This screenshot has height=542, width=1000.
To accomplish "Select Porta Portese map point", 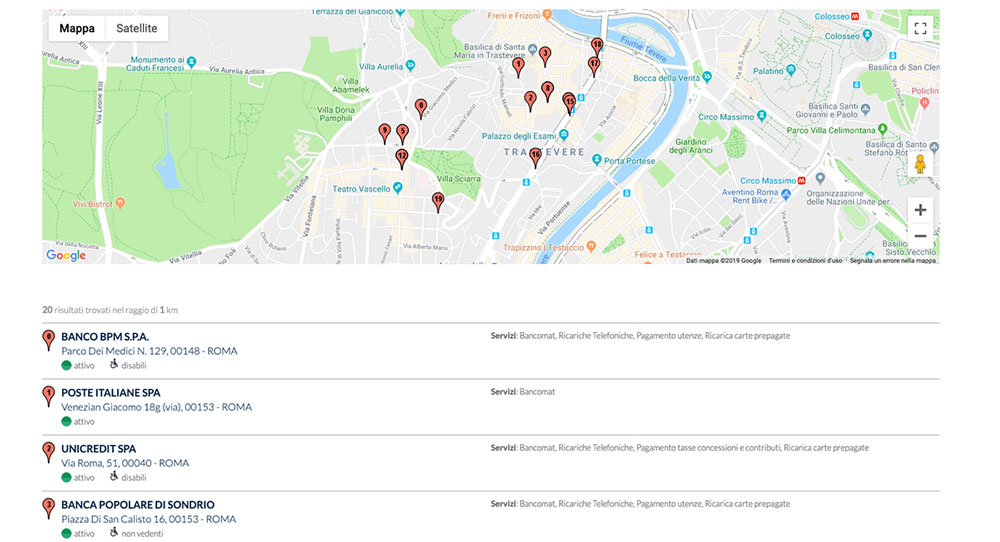I will click(x=596, y=159).
